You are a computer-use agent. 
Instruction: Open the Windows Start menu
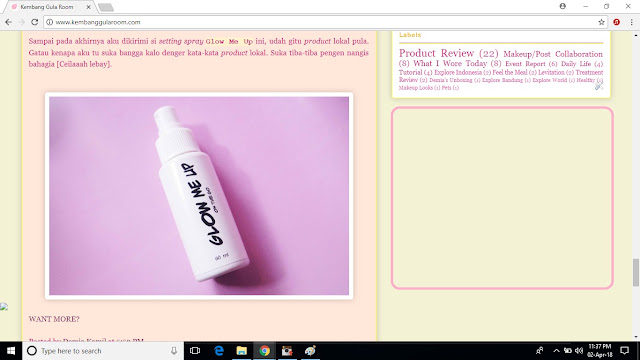pos(11,351)
